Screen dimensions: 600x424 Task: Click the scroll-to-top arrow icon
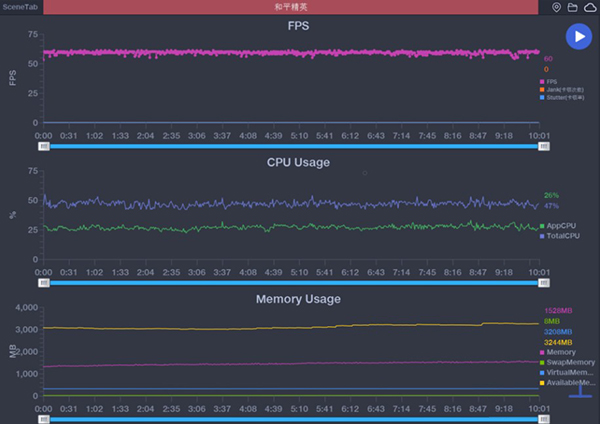tap(580, 391)
